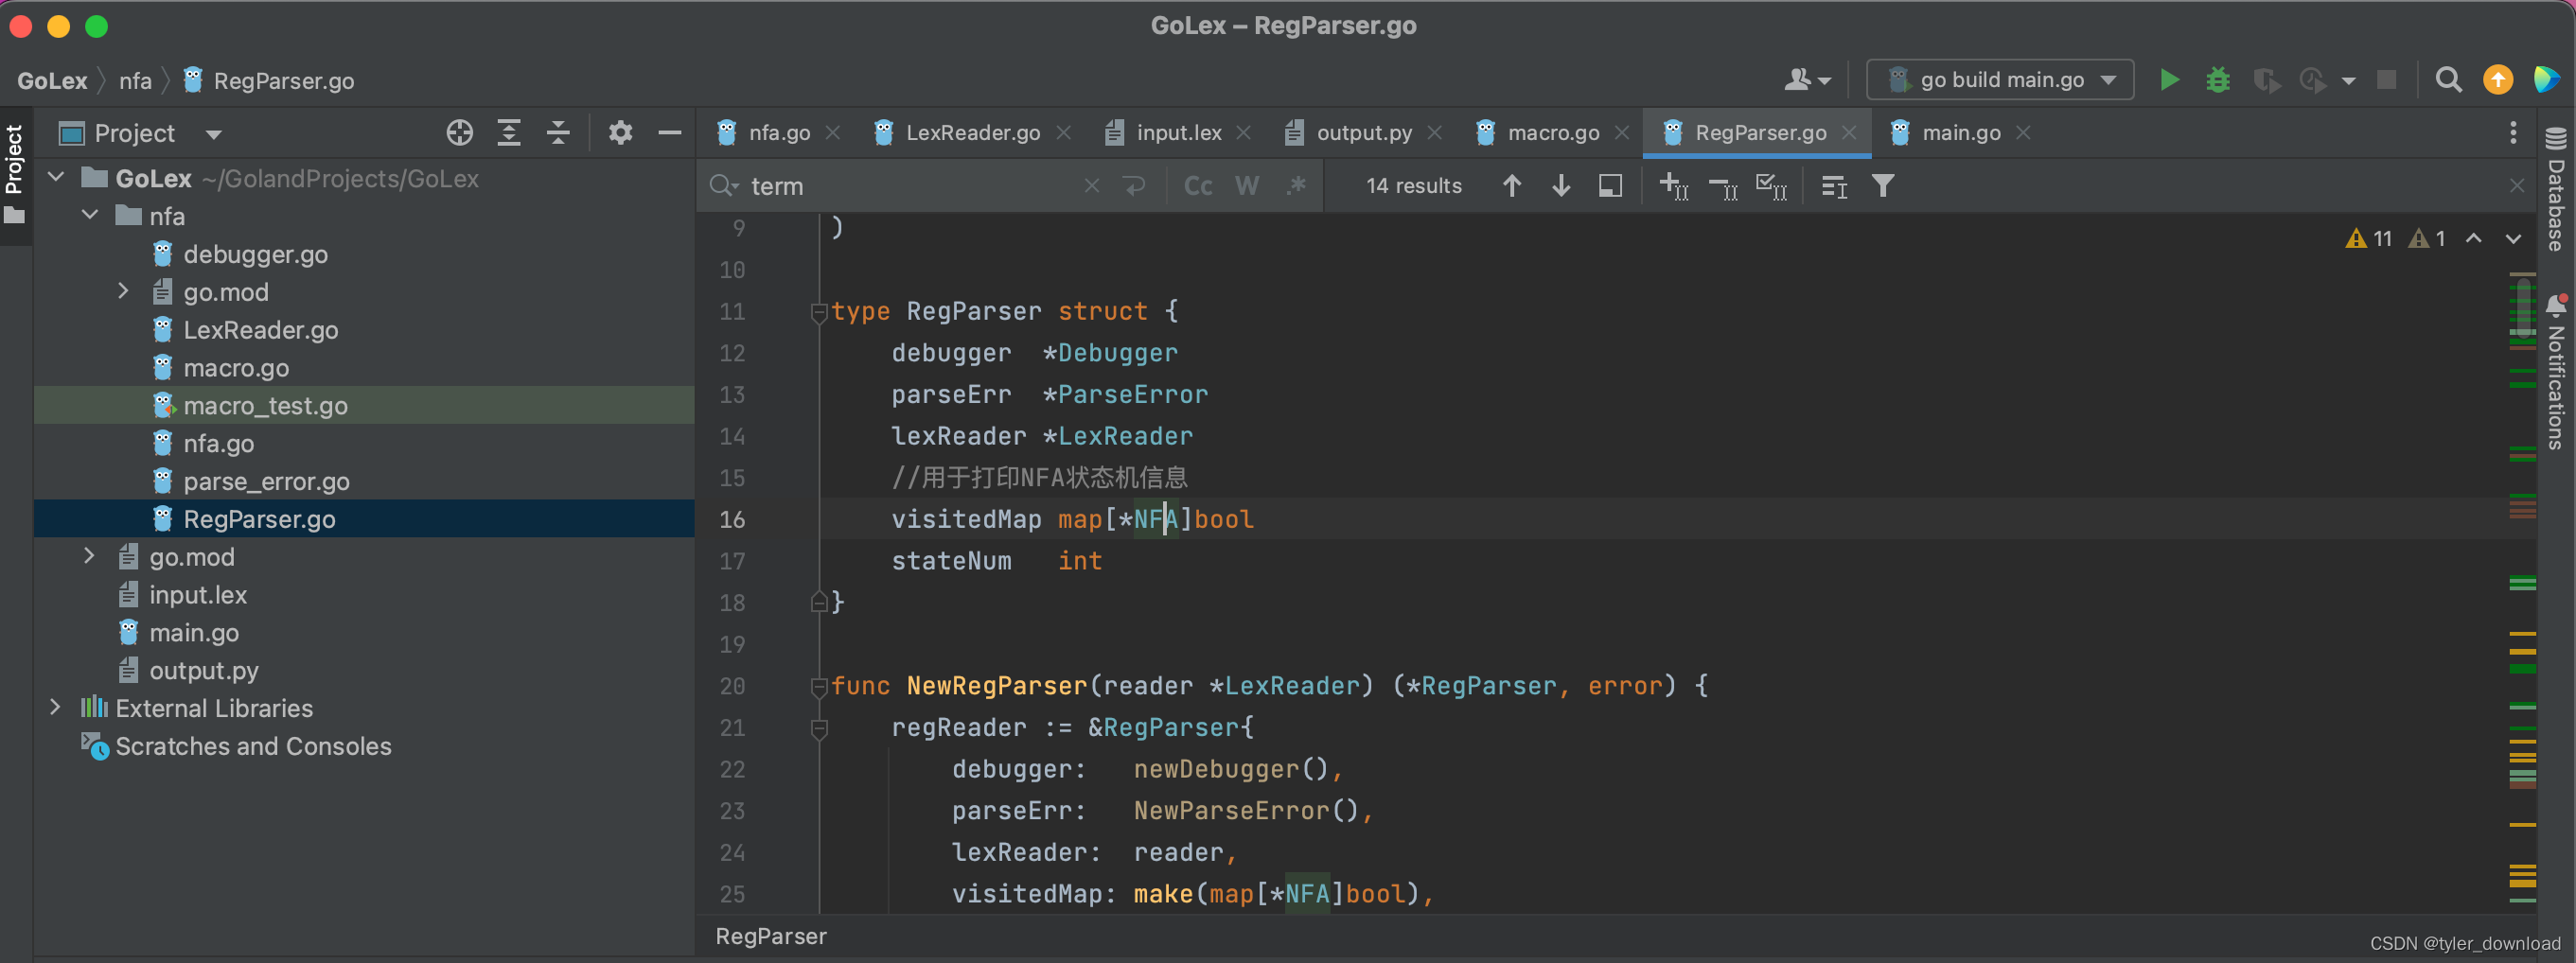The height and width of the screenshot is (963, 2576).
Task: Toggle Words option in find bar
Action: 1246,186
